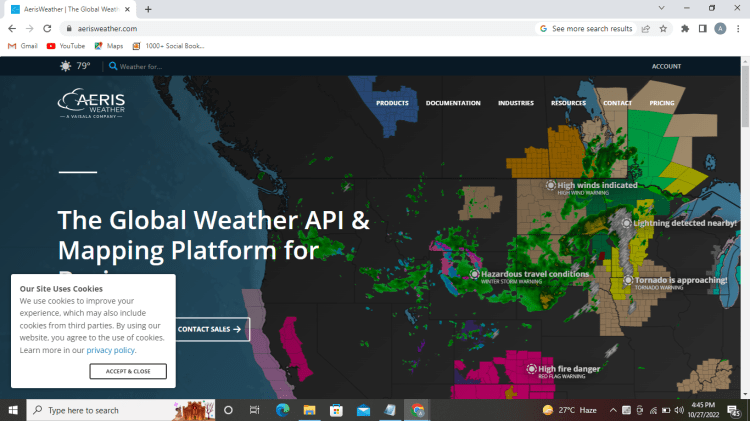
Task: Click the Chrome back arrow
Action: coord(12,29)
